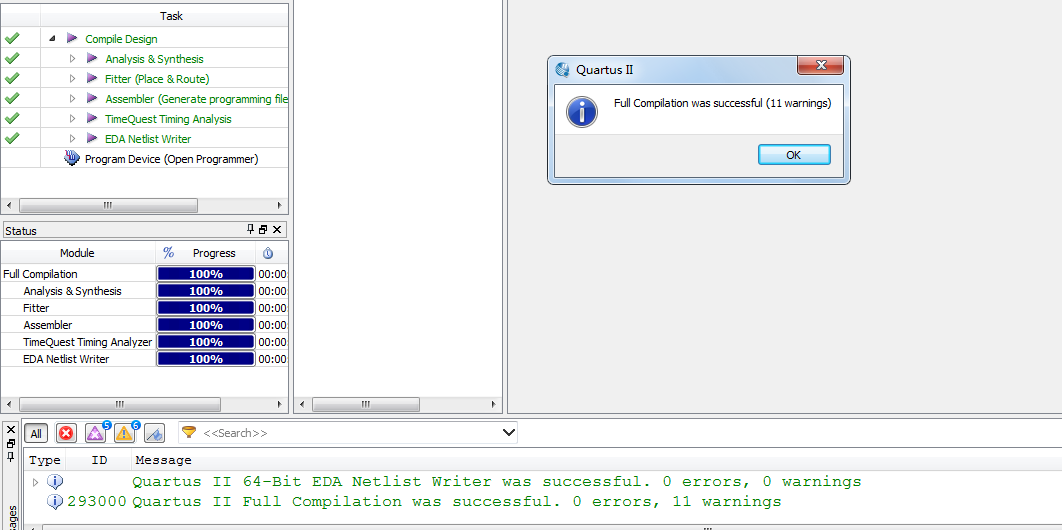Close the Status panel
The height and width of the screenshot is (530, 1062).
point(276,229)
